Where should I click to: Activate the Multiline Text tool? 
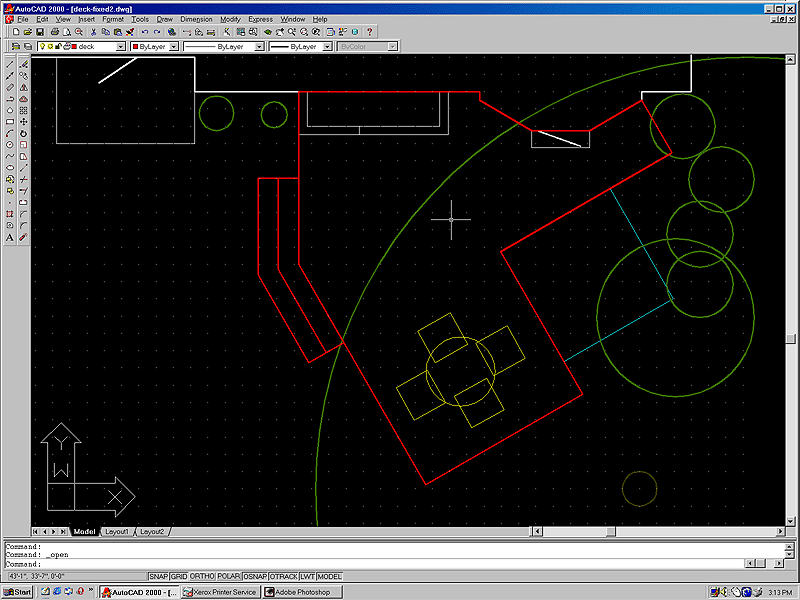(10, 238)
